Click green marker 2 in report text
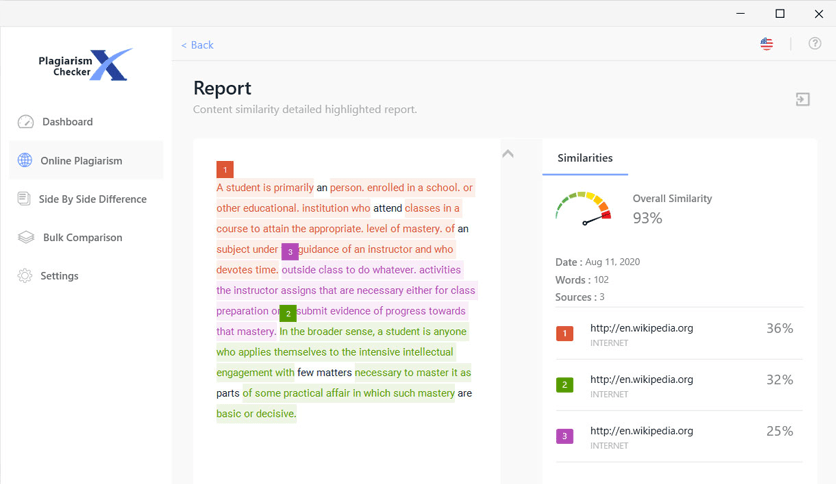This screenshot has width=836, height=484. click(288, 313)
